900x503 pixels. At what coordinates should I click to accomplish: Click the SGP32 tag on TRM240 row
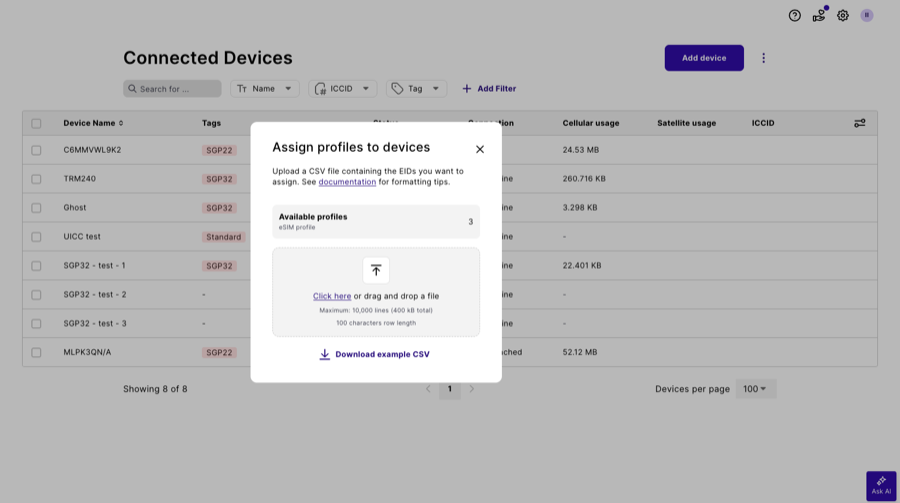click(219, 179)
